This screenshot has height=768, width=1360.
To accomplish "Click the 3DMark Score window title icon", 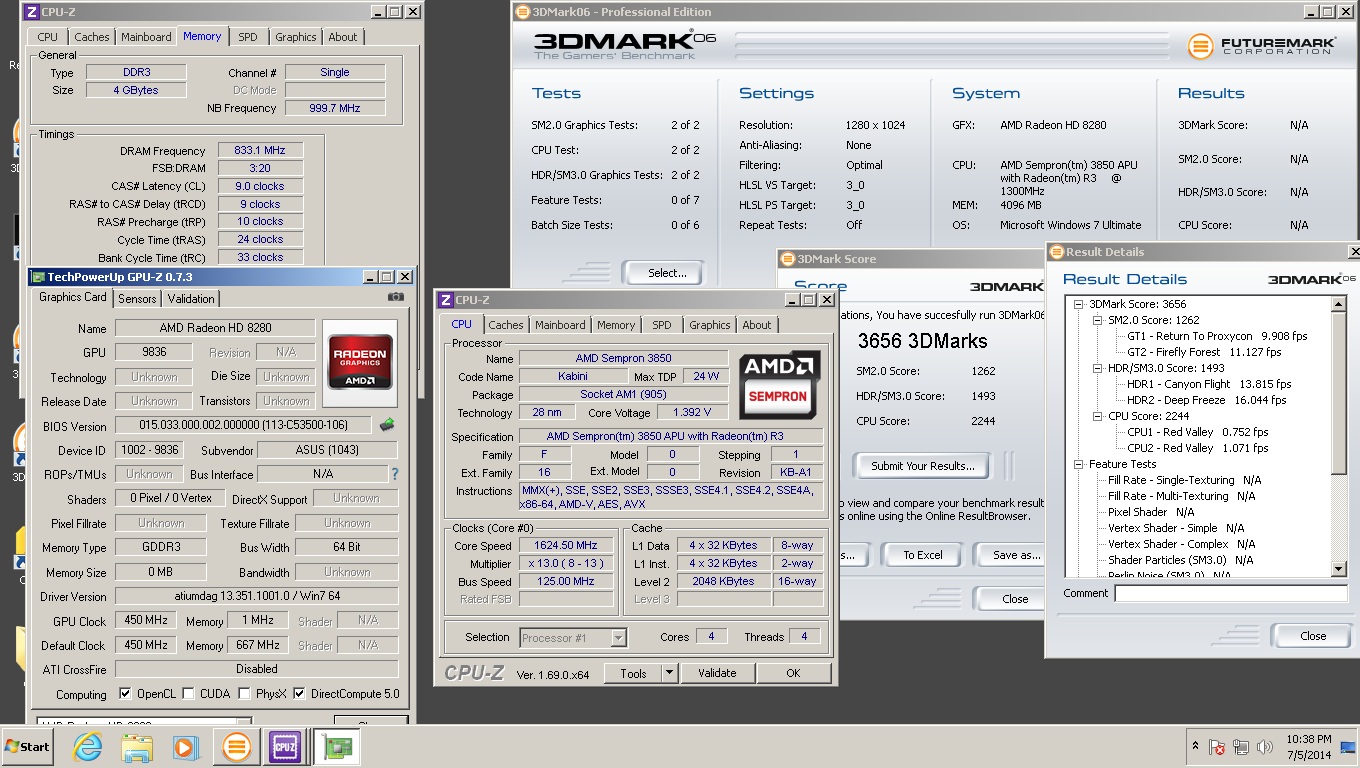I will click(788, 259).
